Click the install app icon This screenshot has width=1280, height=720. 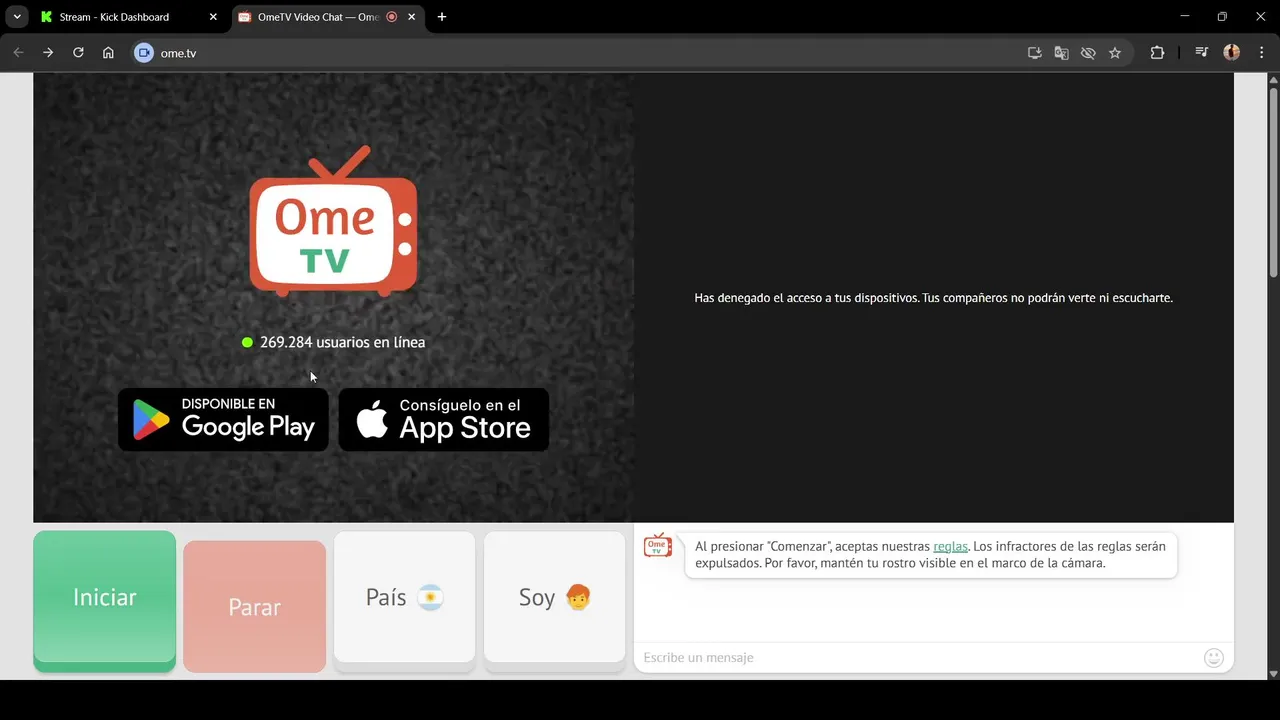[x=1035, y=53]
